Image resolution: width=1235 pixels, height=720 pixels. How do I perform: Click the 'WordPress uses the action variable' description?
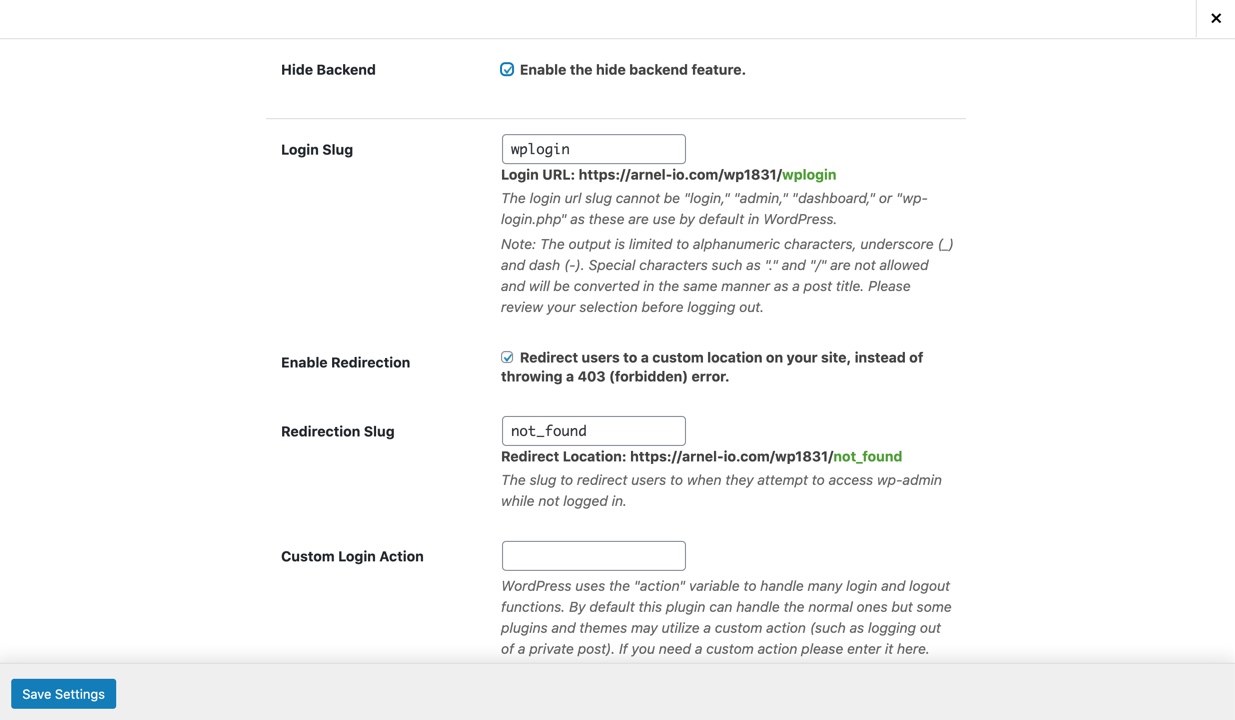click(x=726, y=617)
